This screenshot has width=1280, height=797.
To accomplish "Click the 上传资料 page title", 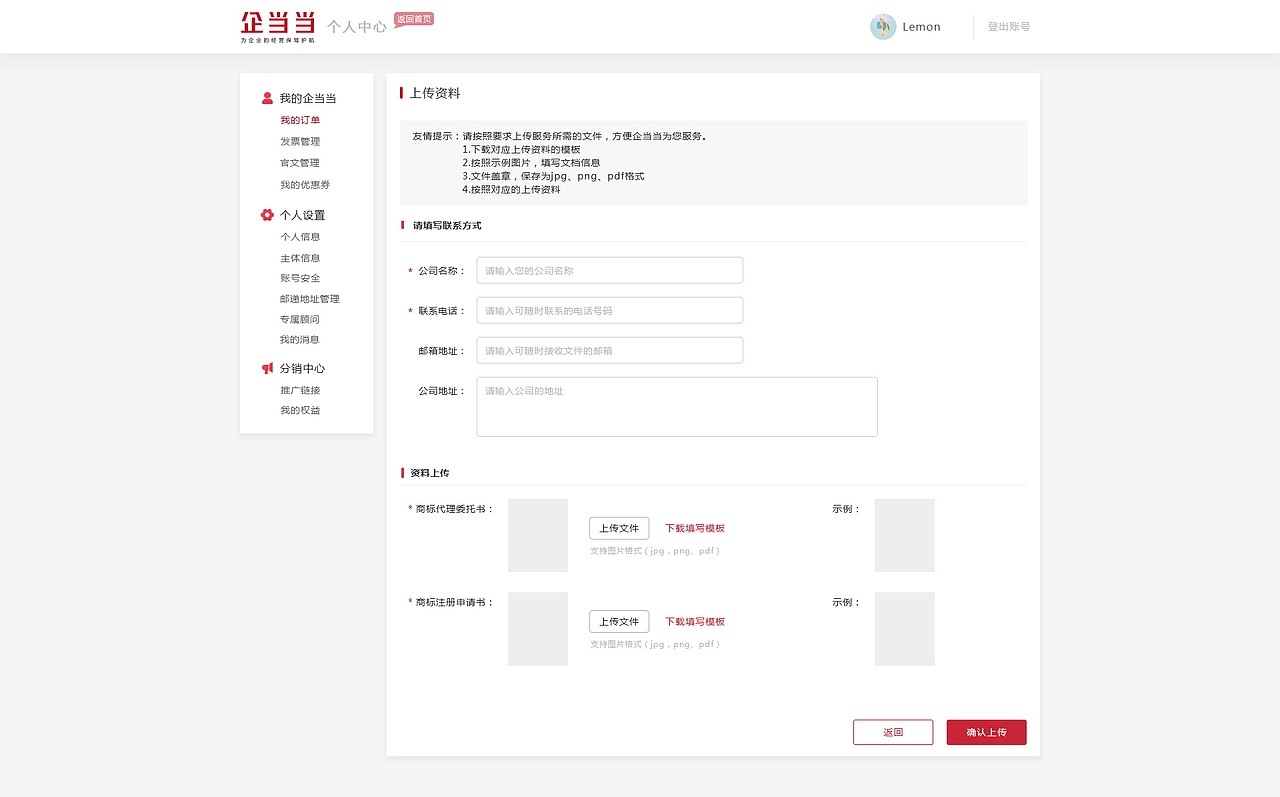I will pos(435,93).
